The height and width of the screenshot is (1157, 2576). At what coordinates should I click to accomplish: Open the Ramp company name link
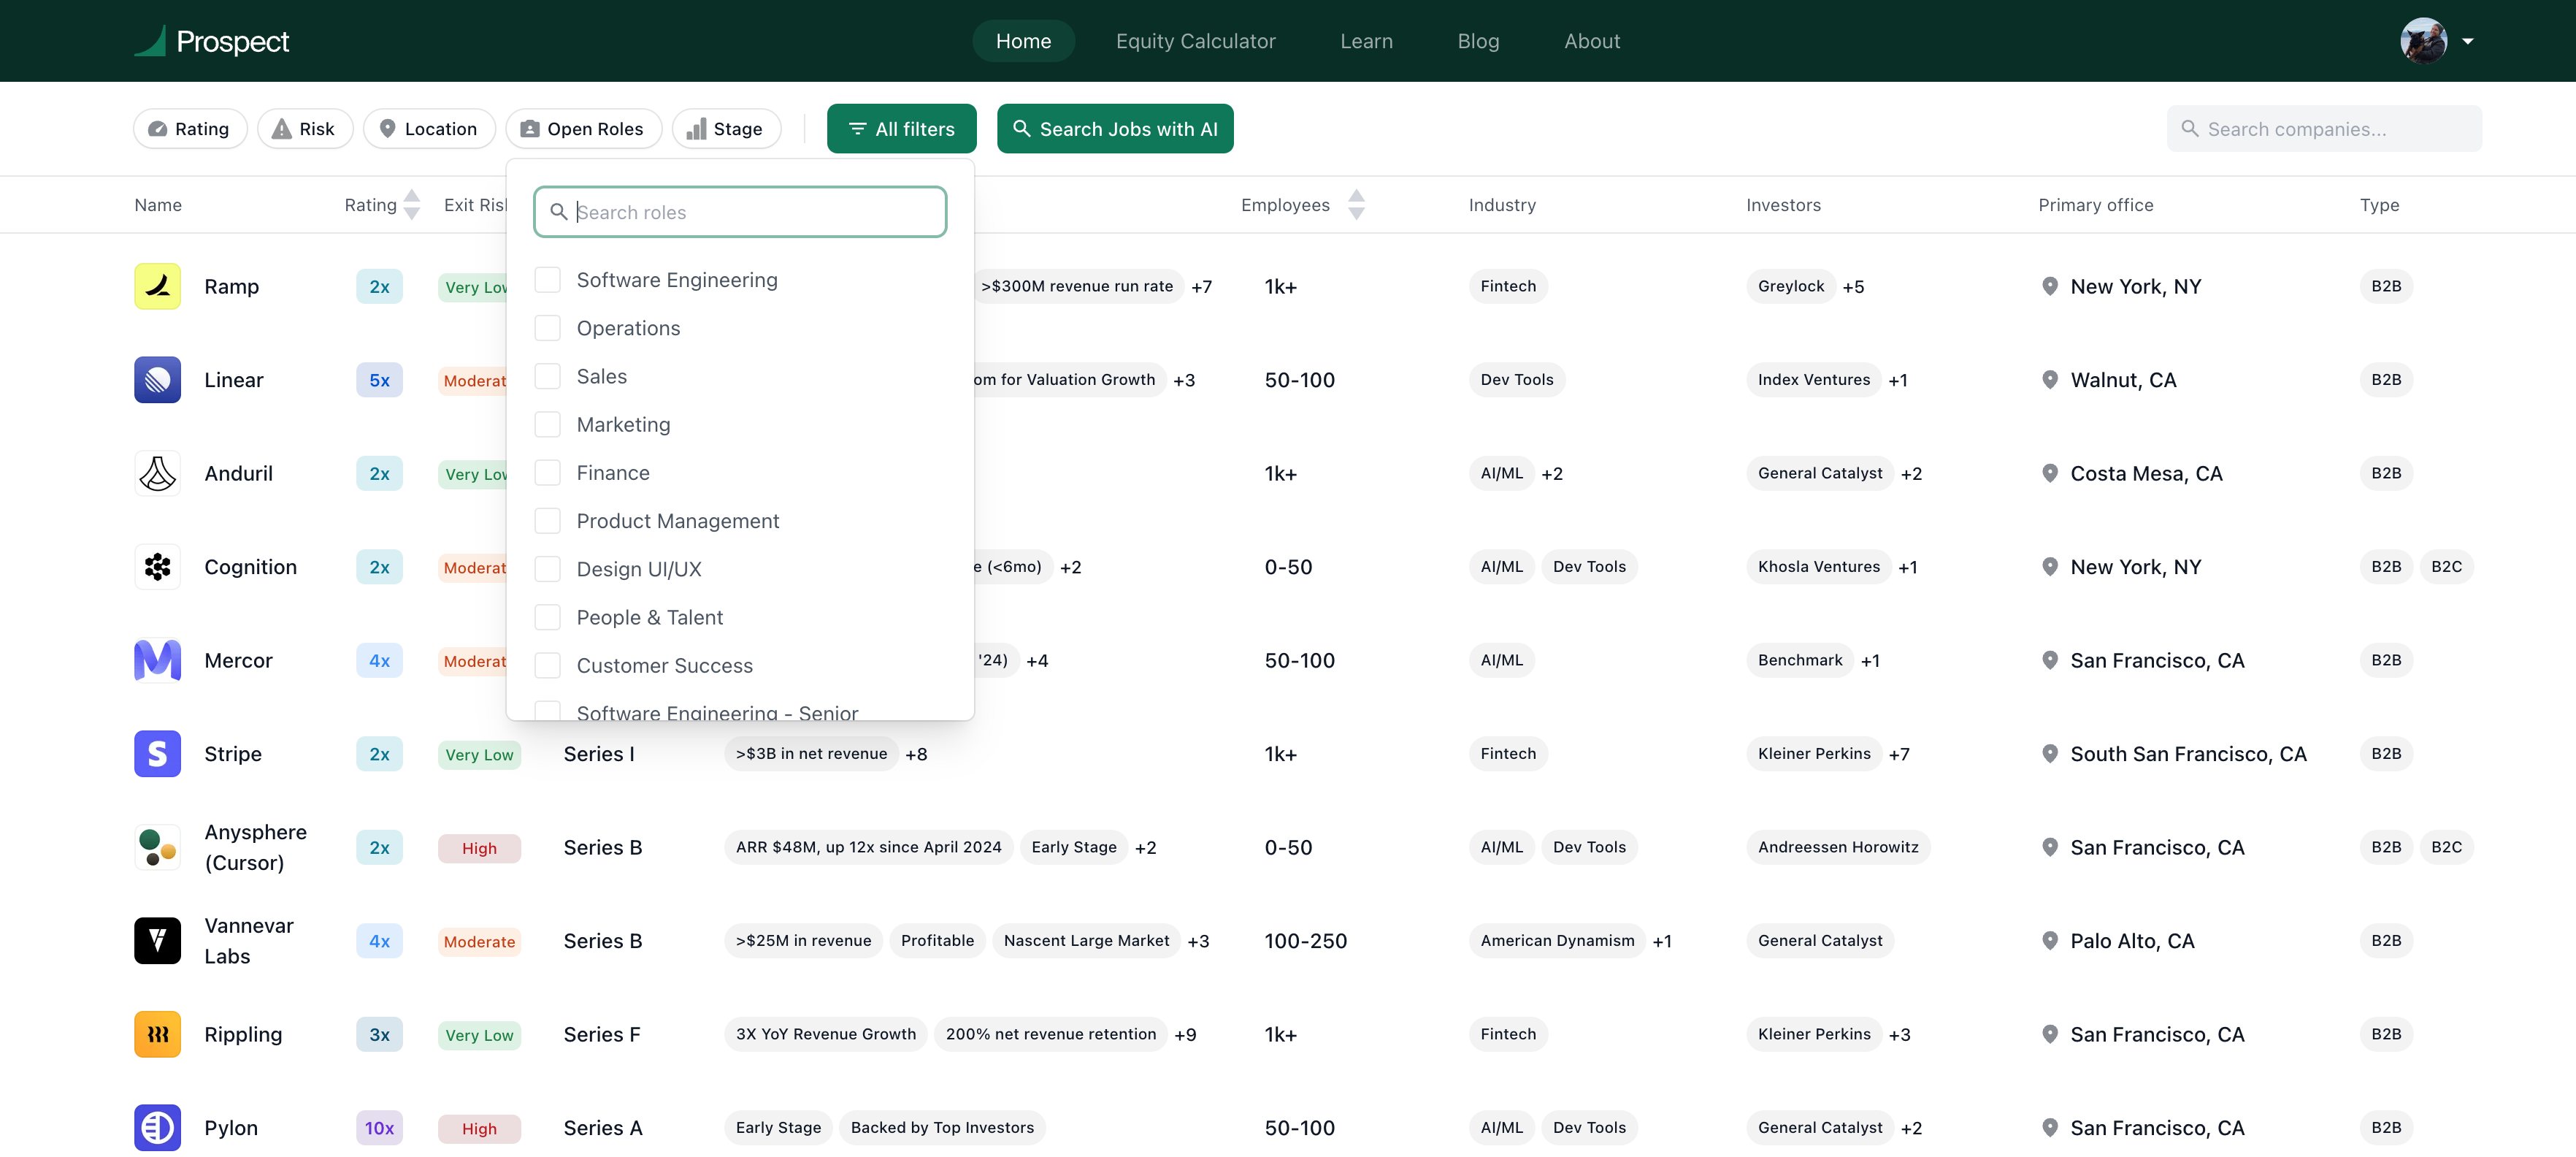[231, 286]
